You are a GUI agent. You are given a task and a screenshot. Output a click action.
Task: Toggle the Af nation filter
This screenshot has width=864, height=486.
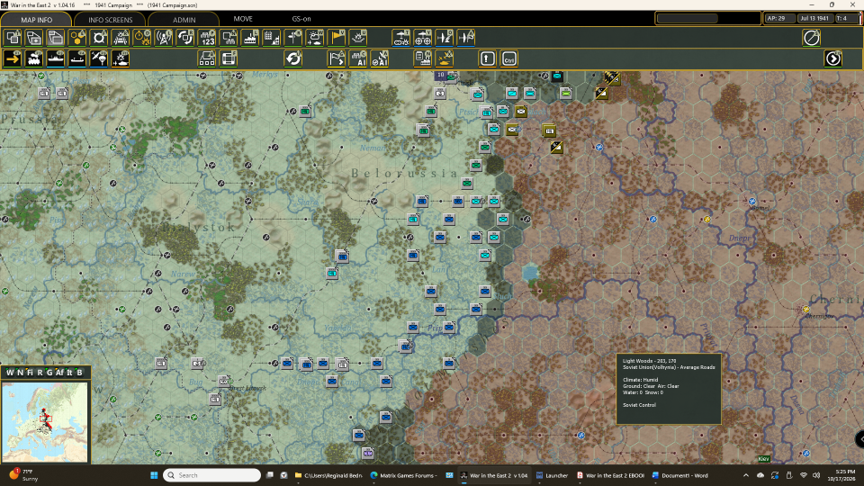click(x=60, y=372)
